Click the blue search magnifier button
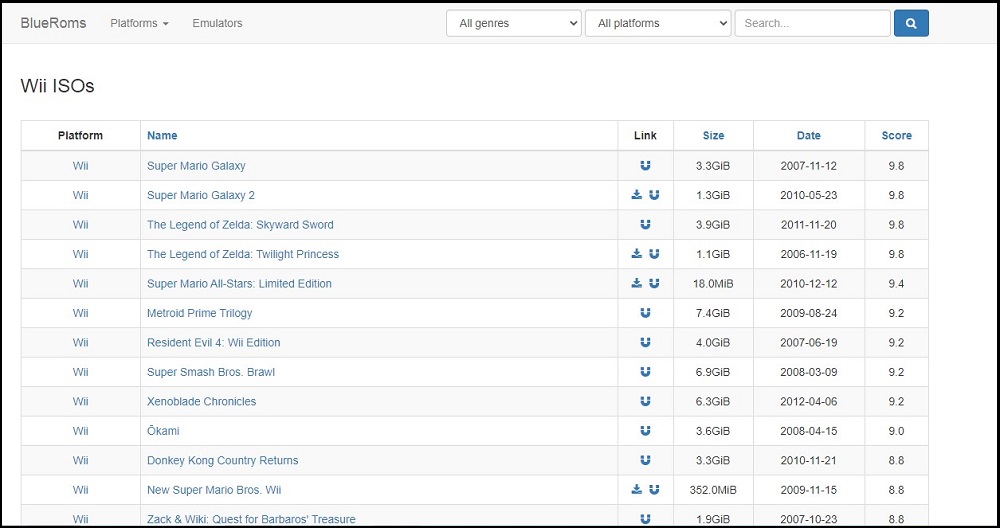This screenshot has height=528, width=1000. point(911,23)
